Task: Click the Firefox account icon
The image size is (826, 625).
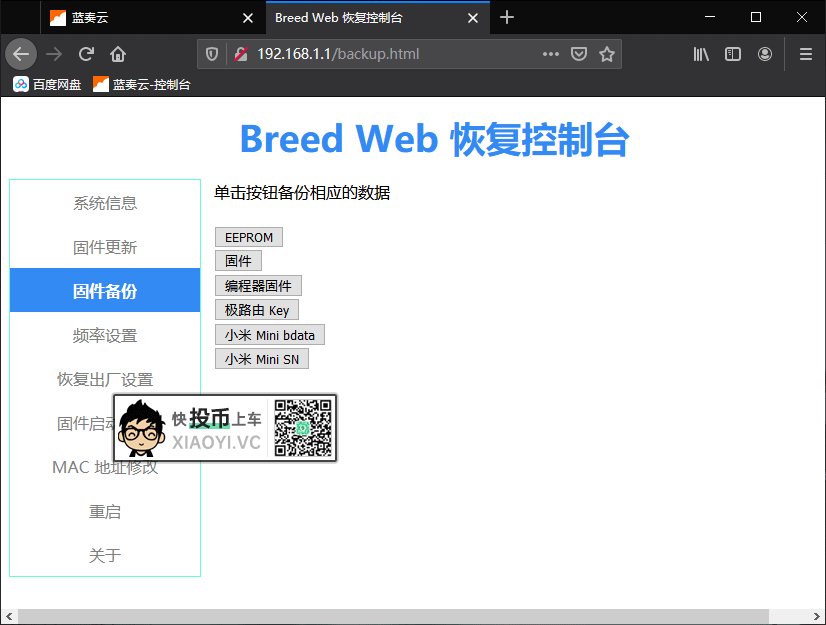Action: point(765,54)
